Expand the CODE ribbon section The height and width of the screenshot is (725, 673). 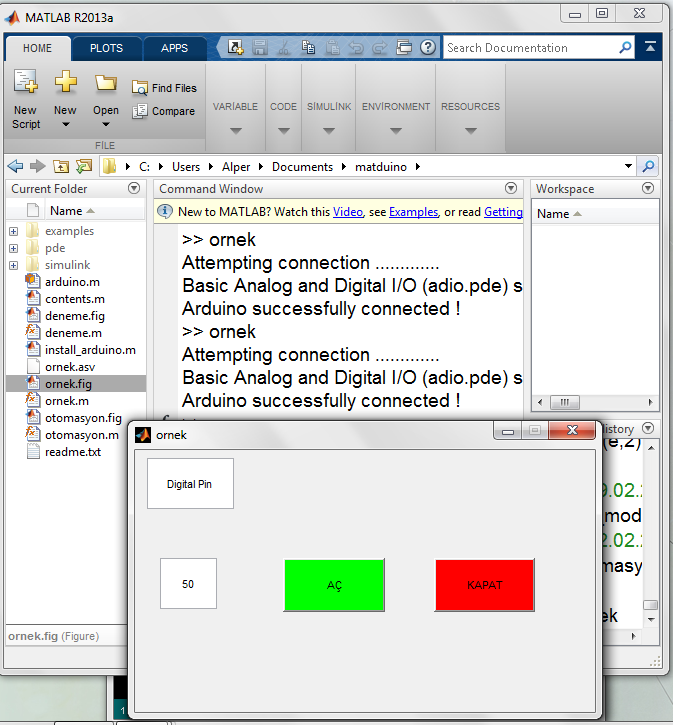point(283,131)
